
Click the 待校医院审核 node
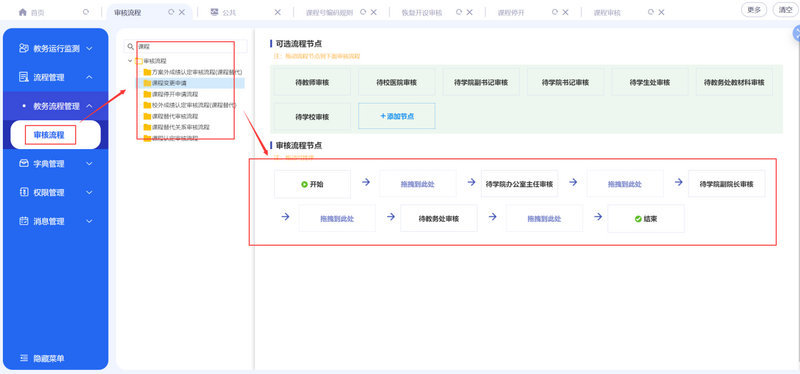(396, 82)
